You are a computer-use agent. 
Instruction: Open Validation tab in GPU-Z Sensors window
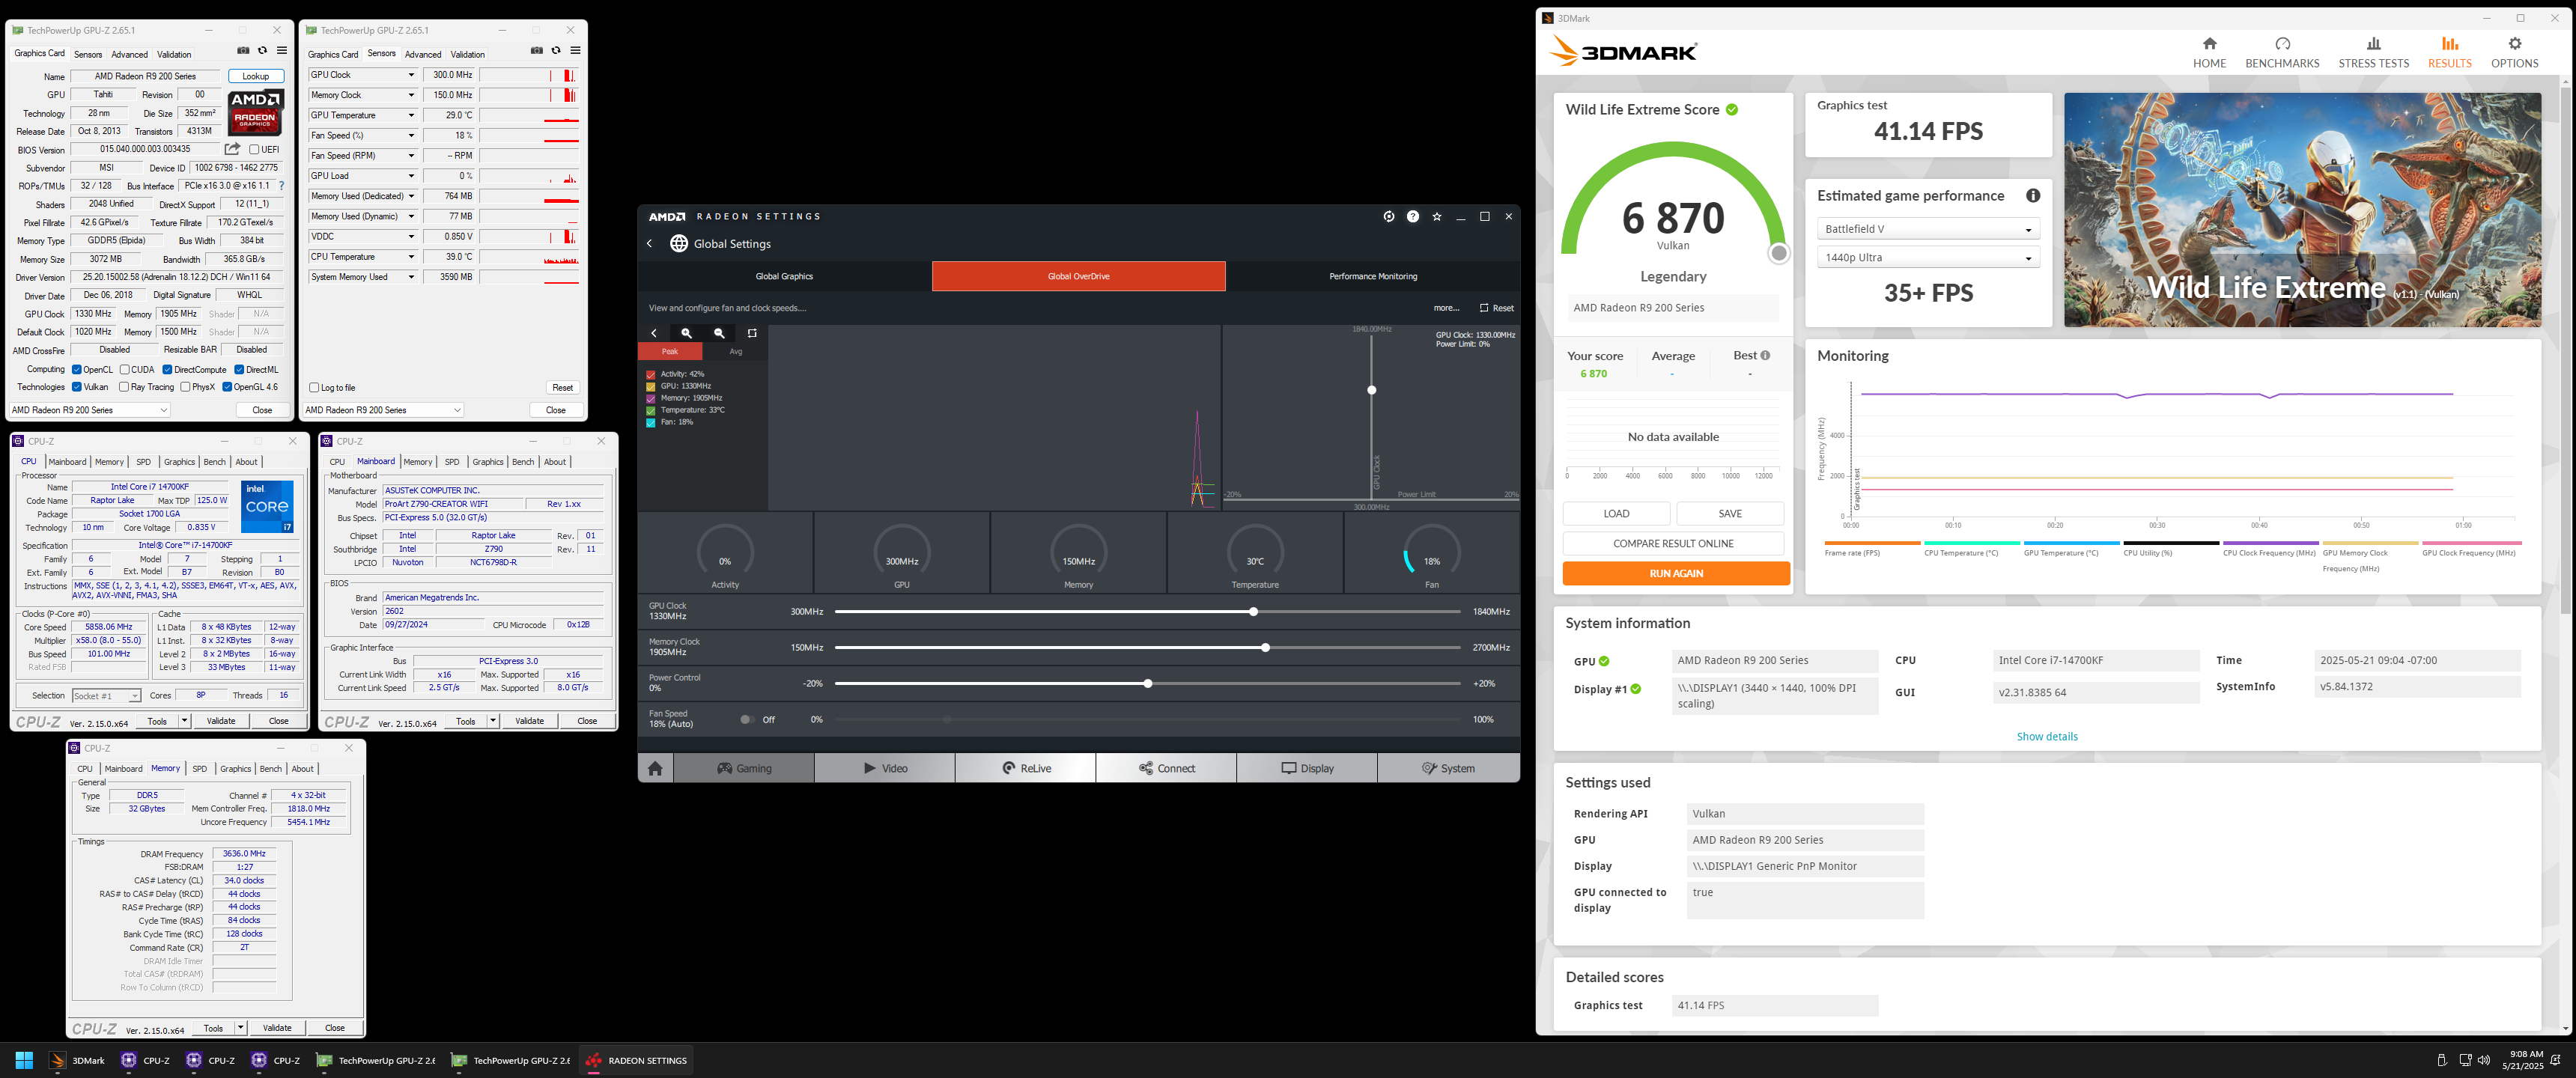[x=467, y=54]
